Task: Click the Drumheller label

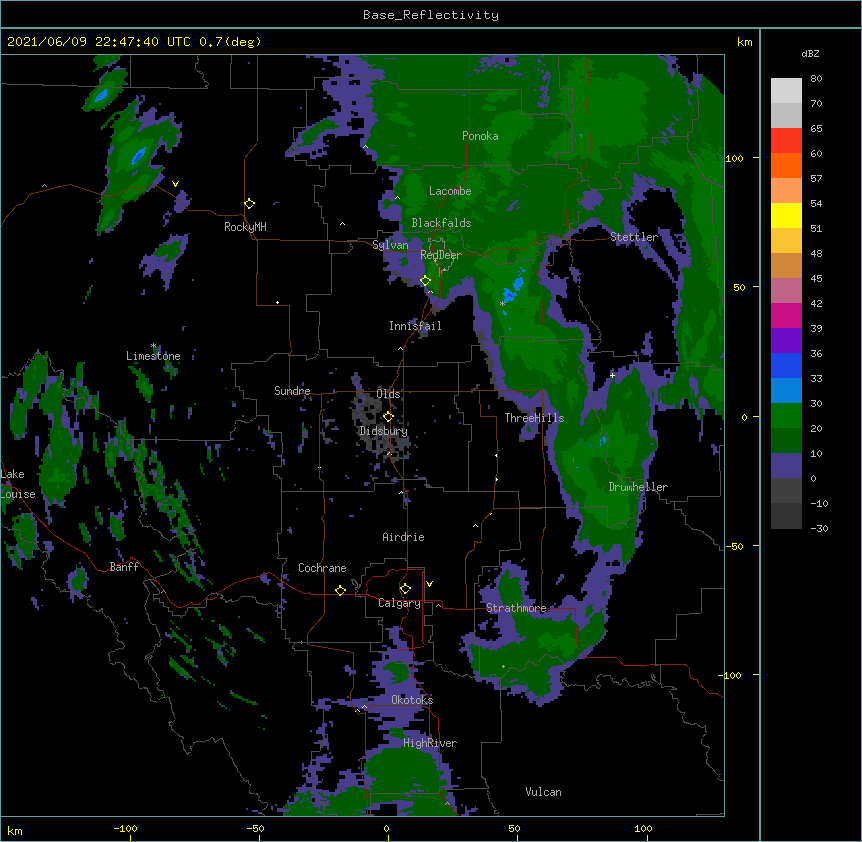Action: tap(638, 487)
